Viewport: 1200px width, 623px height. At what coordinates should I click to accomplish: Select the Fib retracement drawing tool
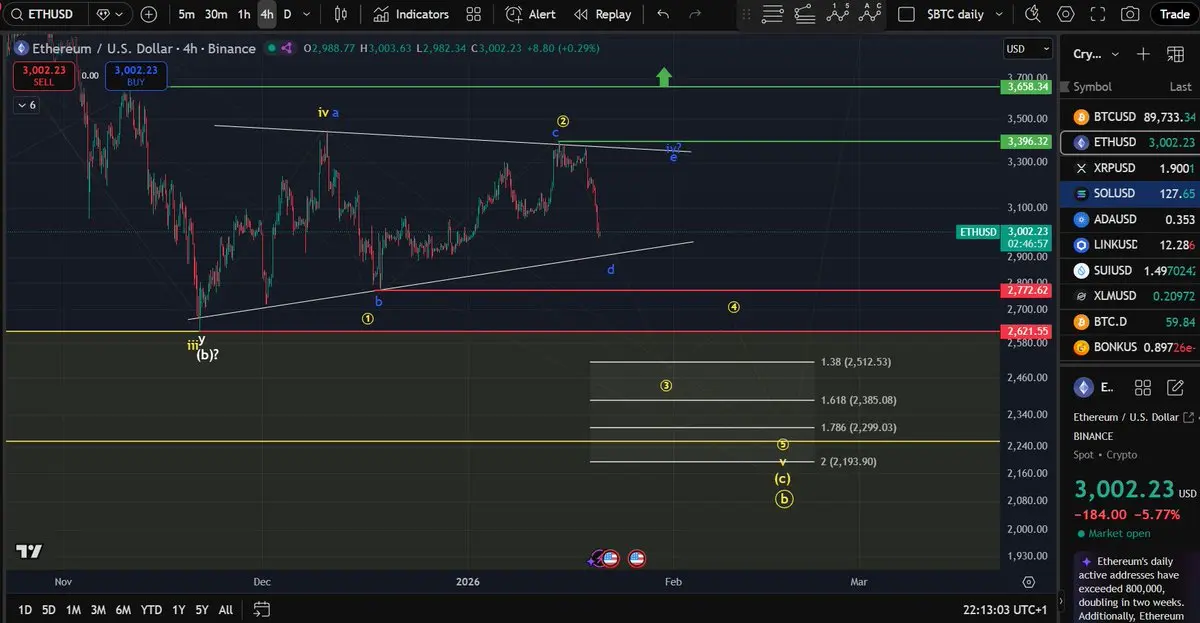[x=805, y=14]
